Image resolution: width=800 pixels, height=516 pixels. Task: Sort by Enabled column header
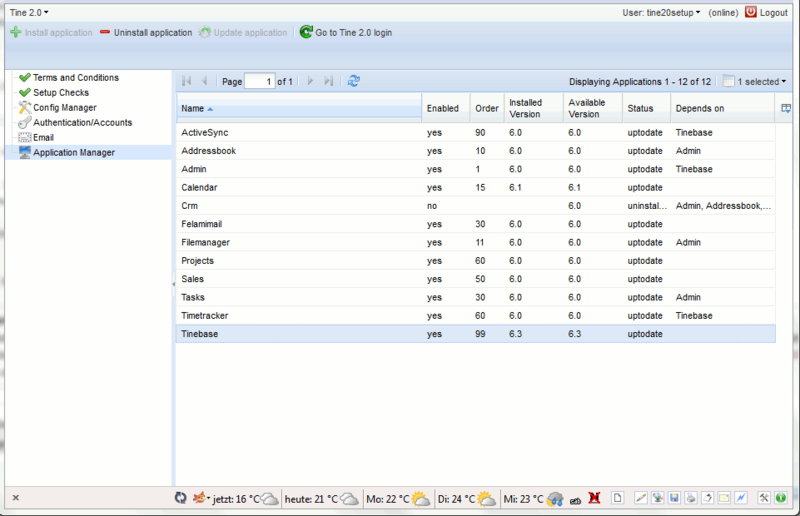click(445, 108)
